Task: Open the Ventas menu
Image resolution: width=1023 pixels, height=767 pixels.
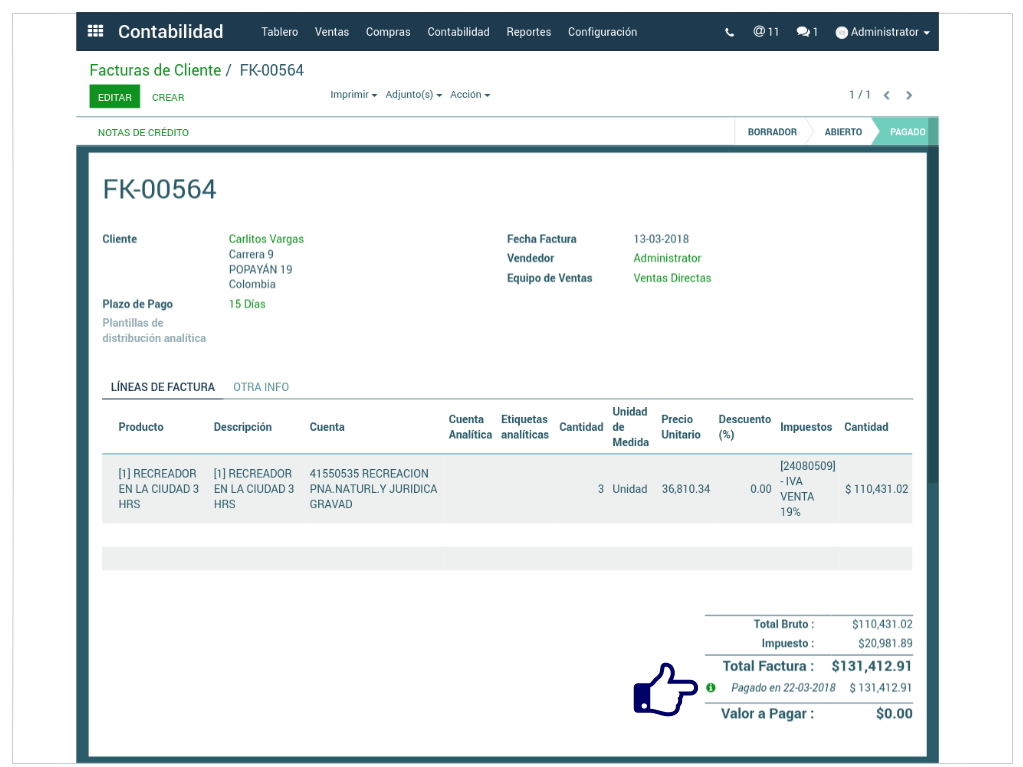Action: pyautogui.click(x=332, y=32)
